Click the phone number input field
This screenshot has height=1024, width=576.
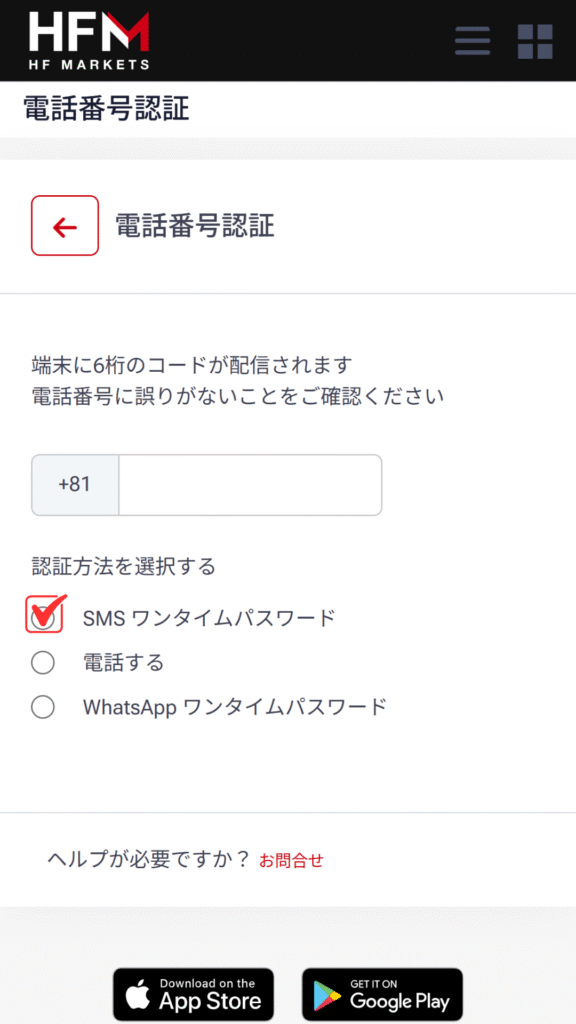250,485
